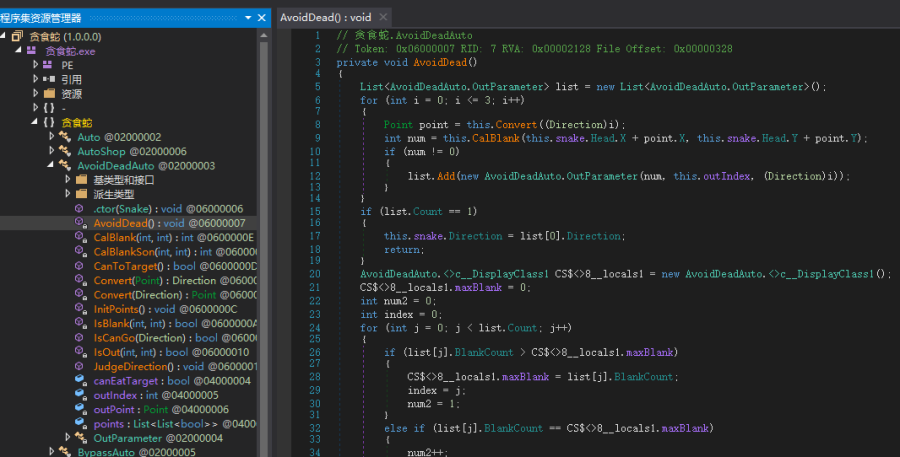Click line number 20 in code editor

click(x=315, y=274)
